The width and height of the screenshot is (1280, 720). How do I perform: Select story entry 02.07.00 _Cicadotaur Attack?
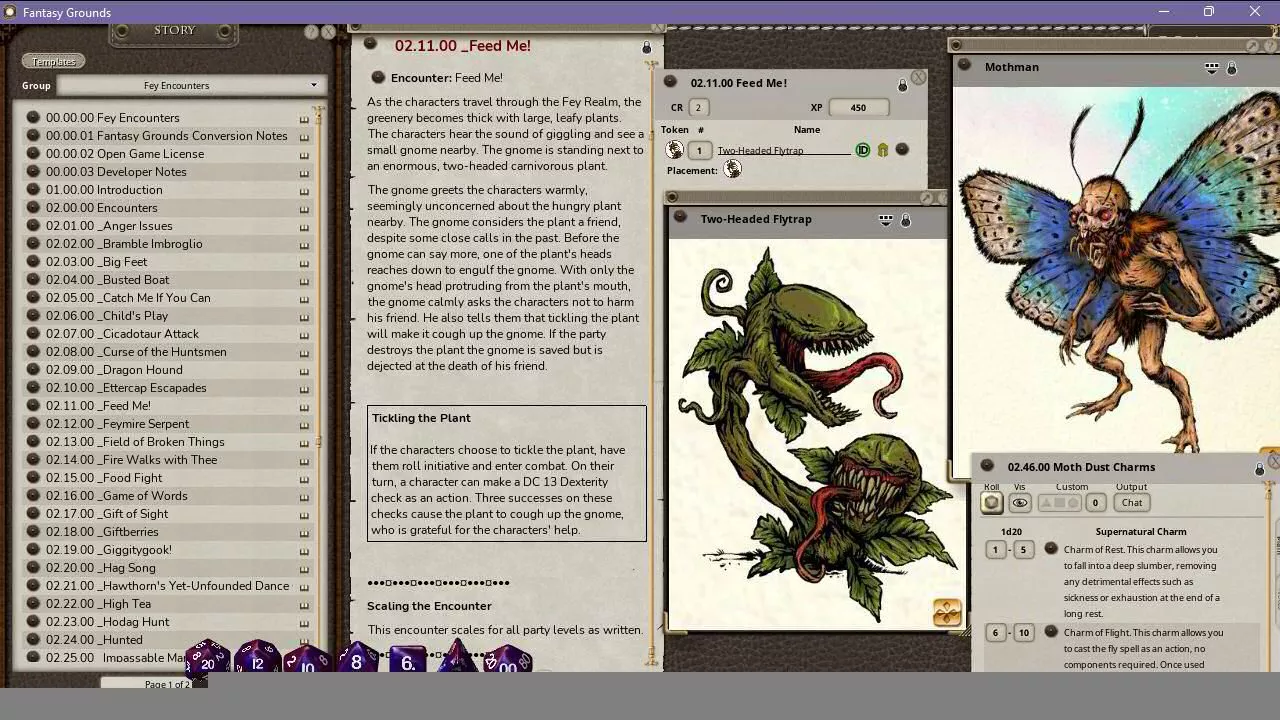point(122,334)
